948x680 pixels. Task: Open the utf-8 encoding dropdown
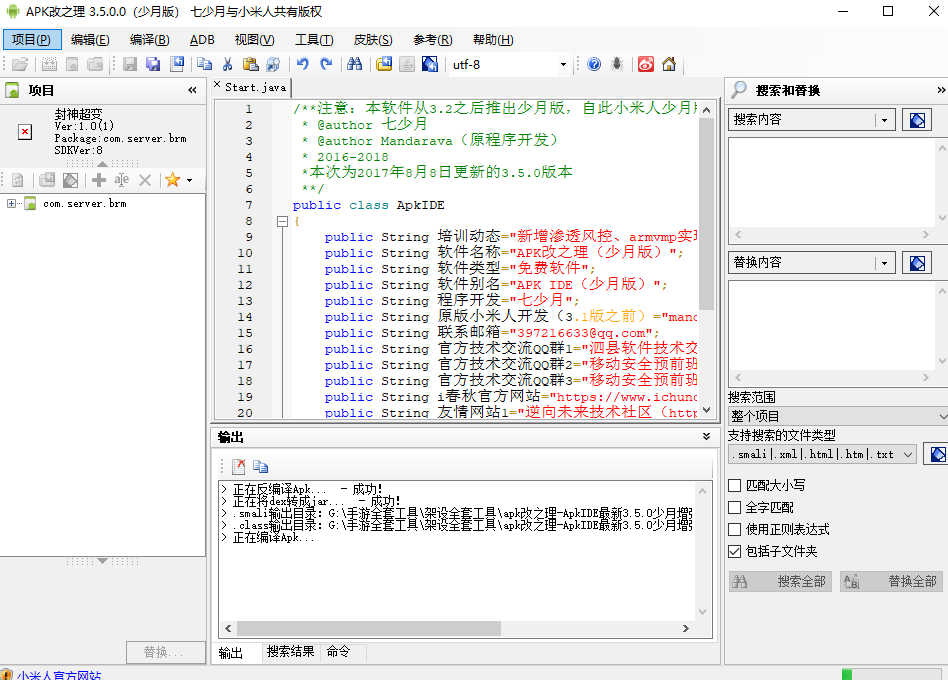[563, 65]
